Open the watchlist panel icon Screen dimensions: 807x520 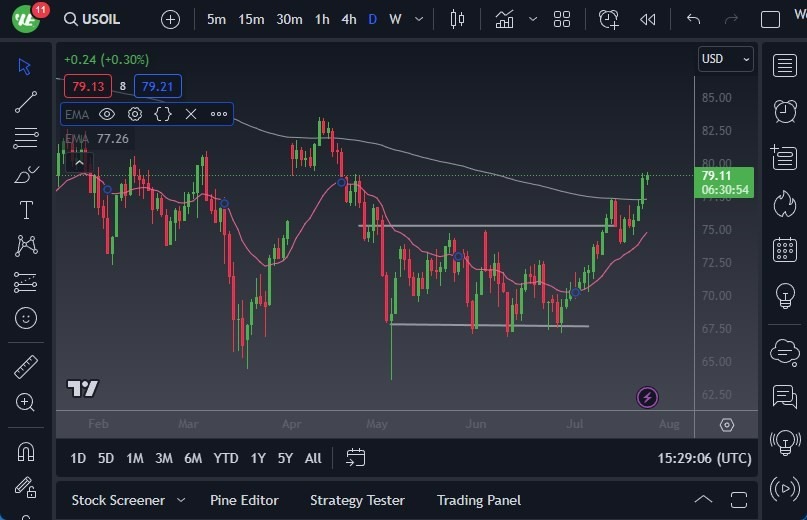coord(785,65)
